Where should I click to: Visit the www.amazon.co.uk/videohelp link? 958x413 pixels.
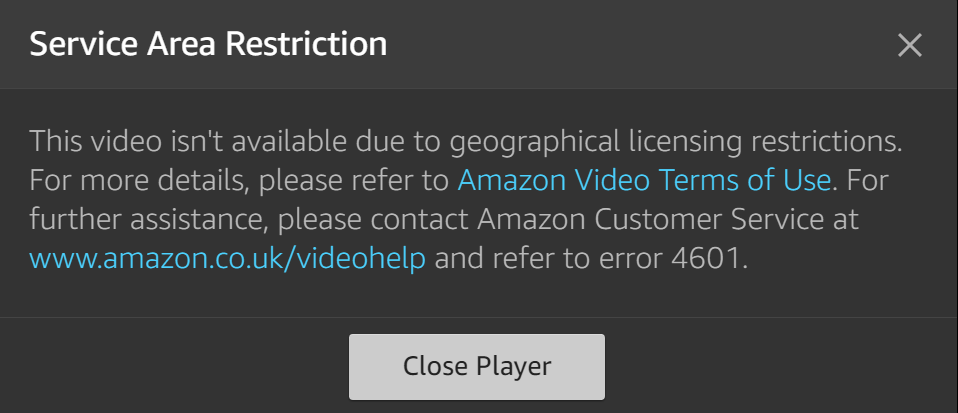pos(228,258)
